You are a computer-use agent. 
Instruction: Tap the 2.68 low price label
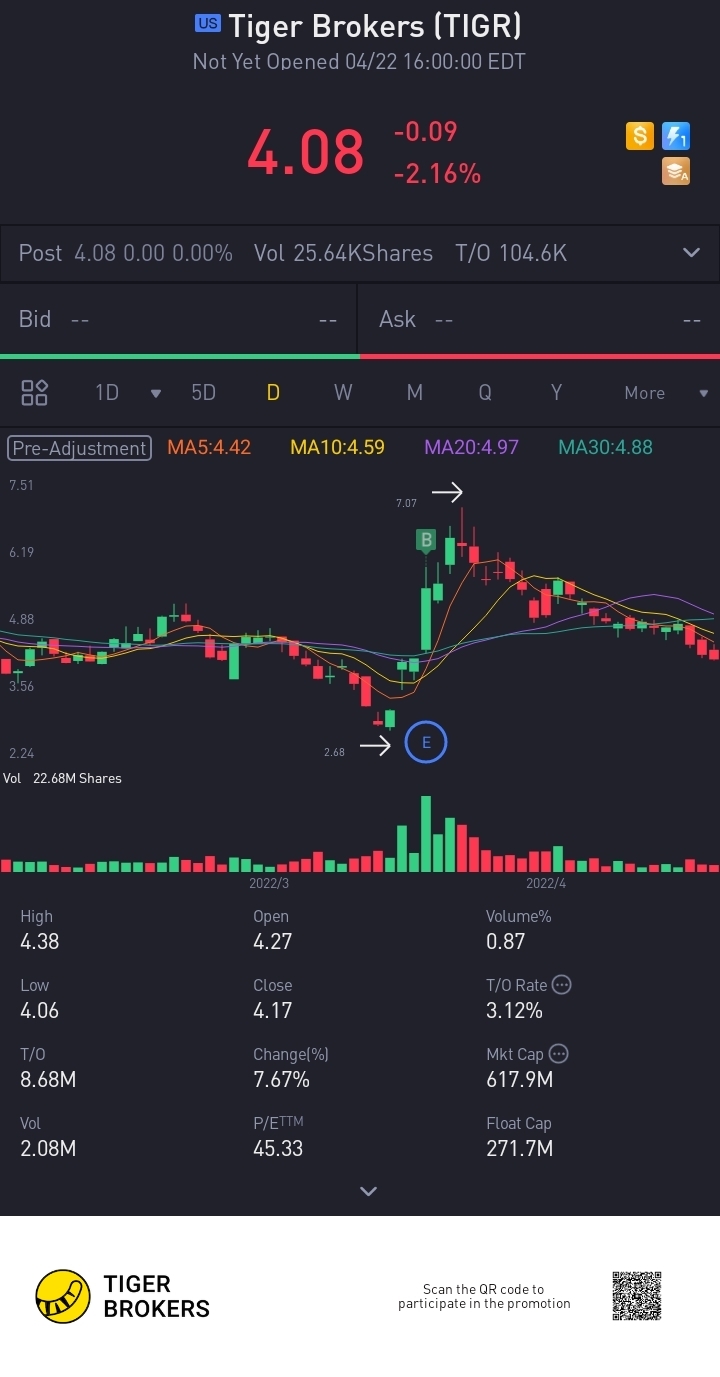(x=334, y=752)
